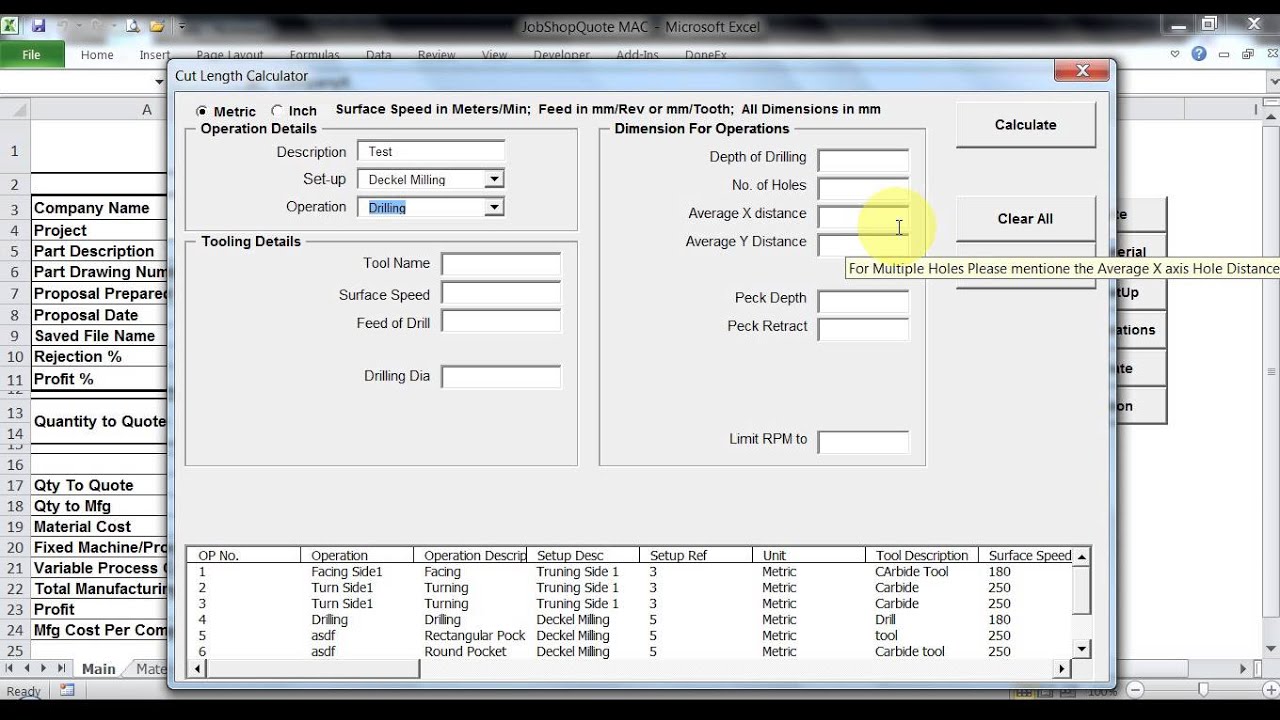Viewport: 1280px width, 720px height.
Task: Click the Feed of Drill input field
Action: point(501,322)
